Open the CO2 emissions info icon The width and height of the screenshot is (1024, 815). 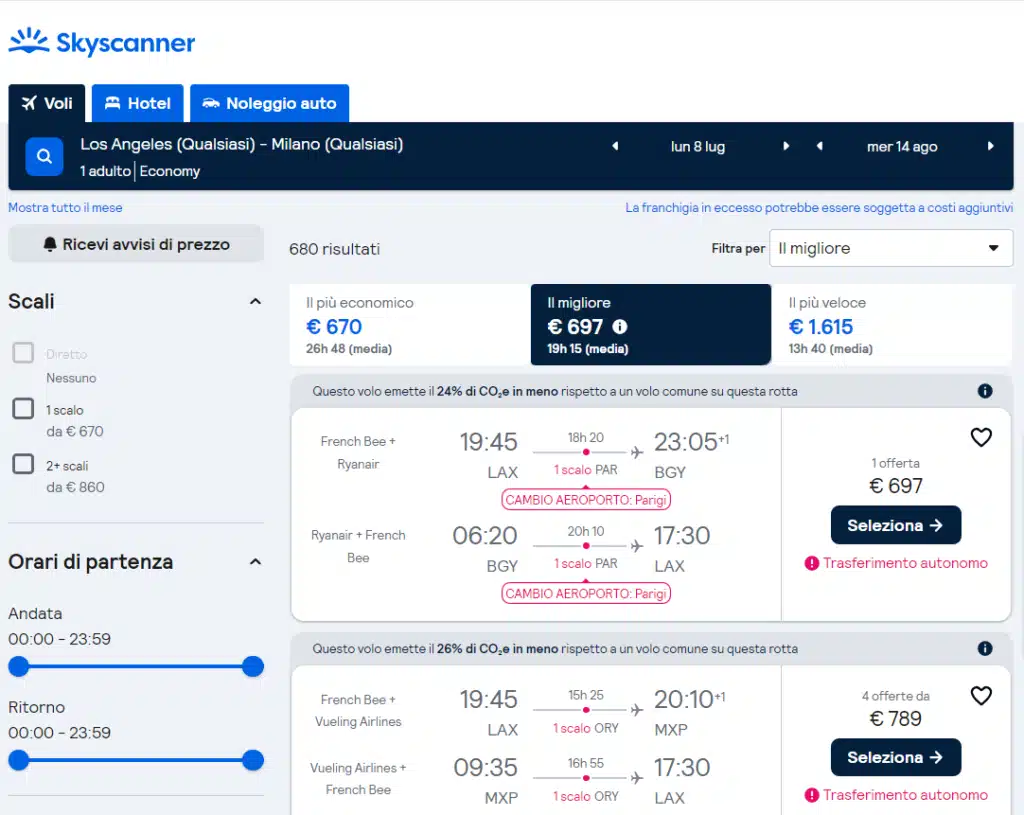click(985, 391)
